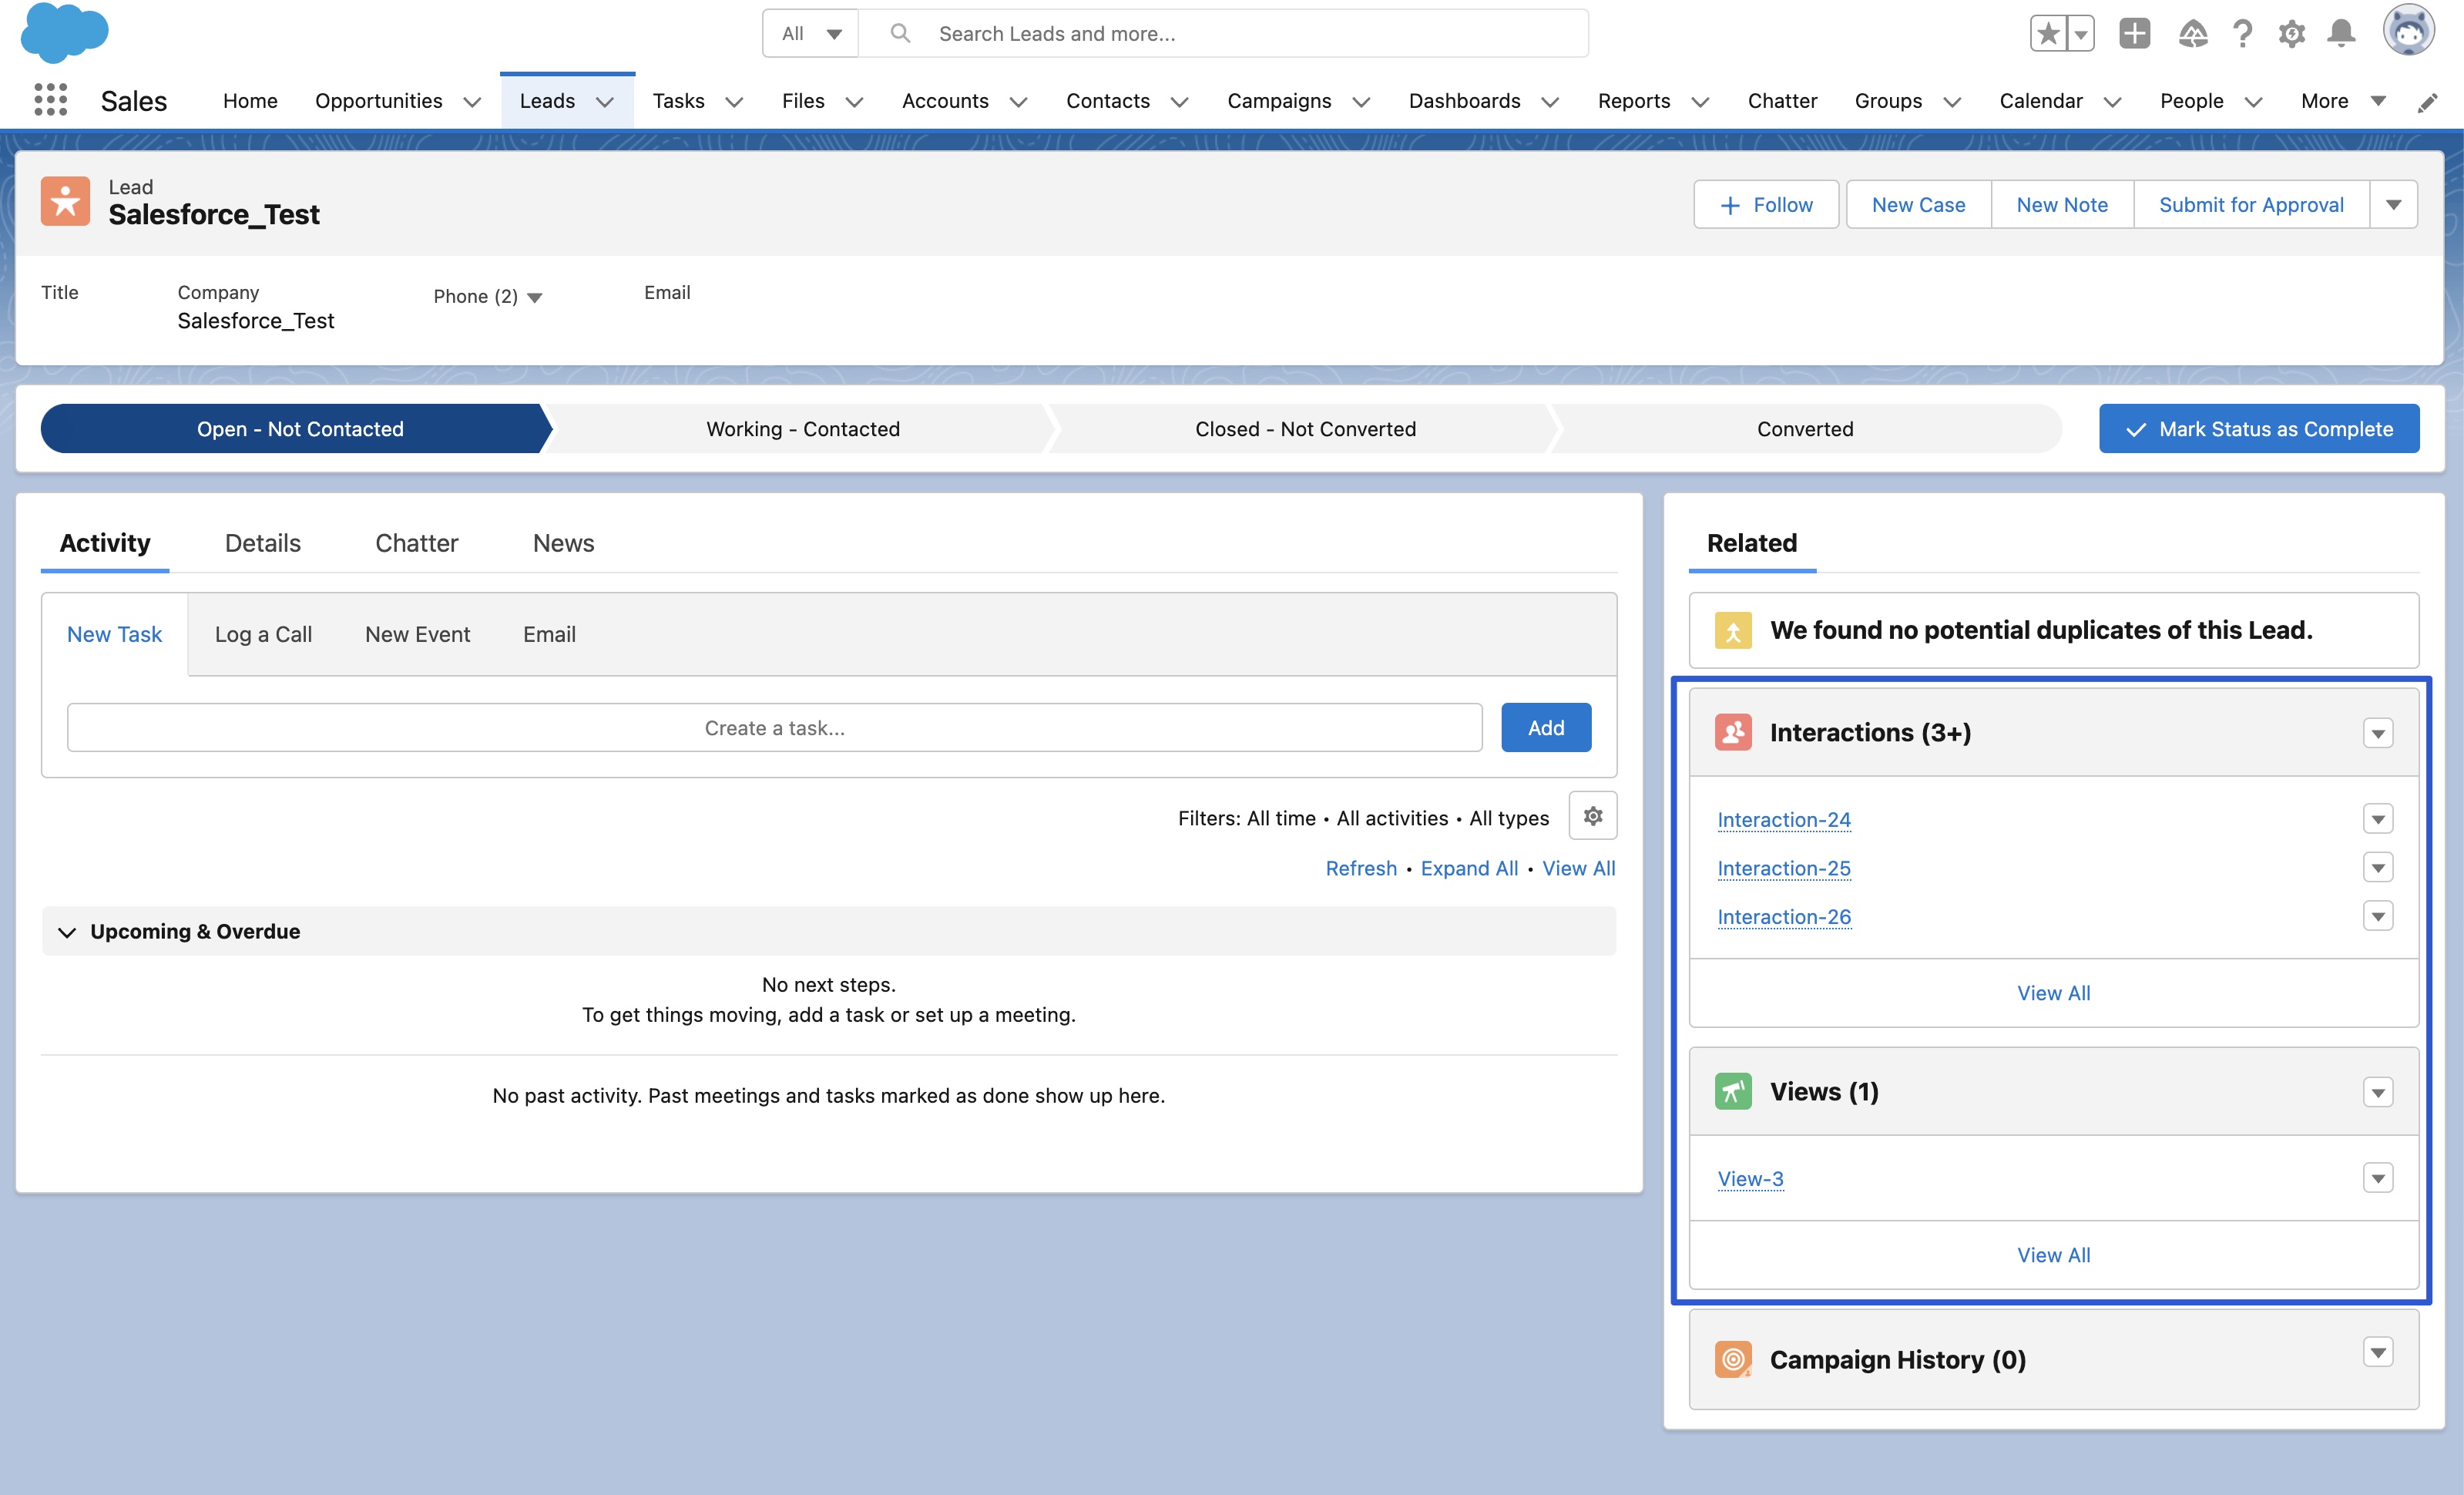Viewport: 2464px width, 1495px height.
Task: Open the Notifications bell
Action: click(2342, 33)
